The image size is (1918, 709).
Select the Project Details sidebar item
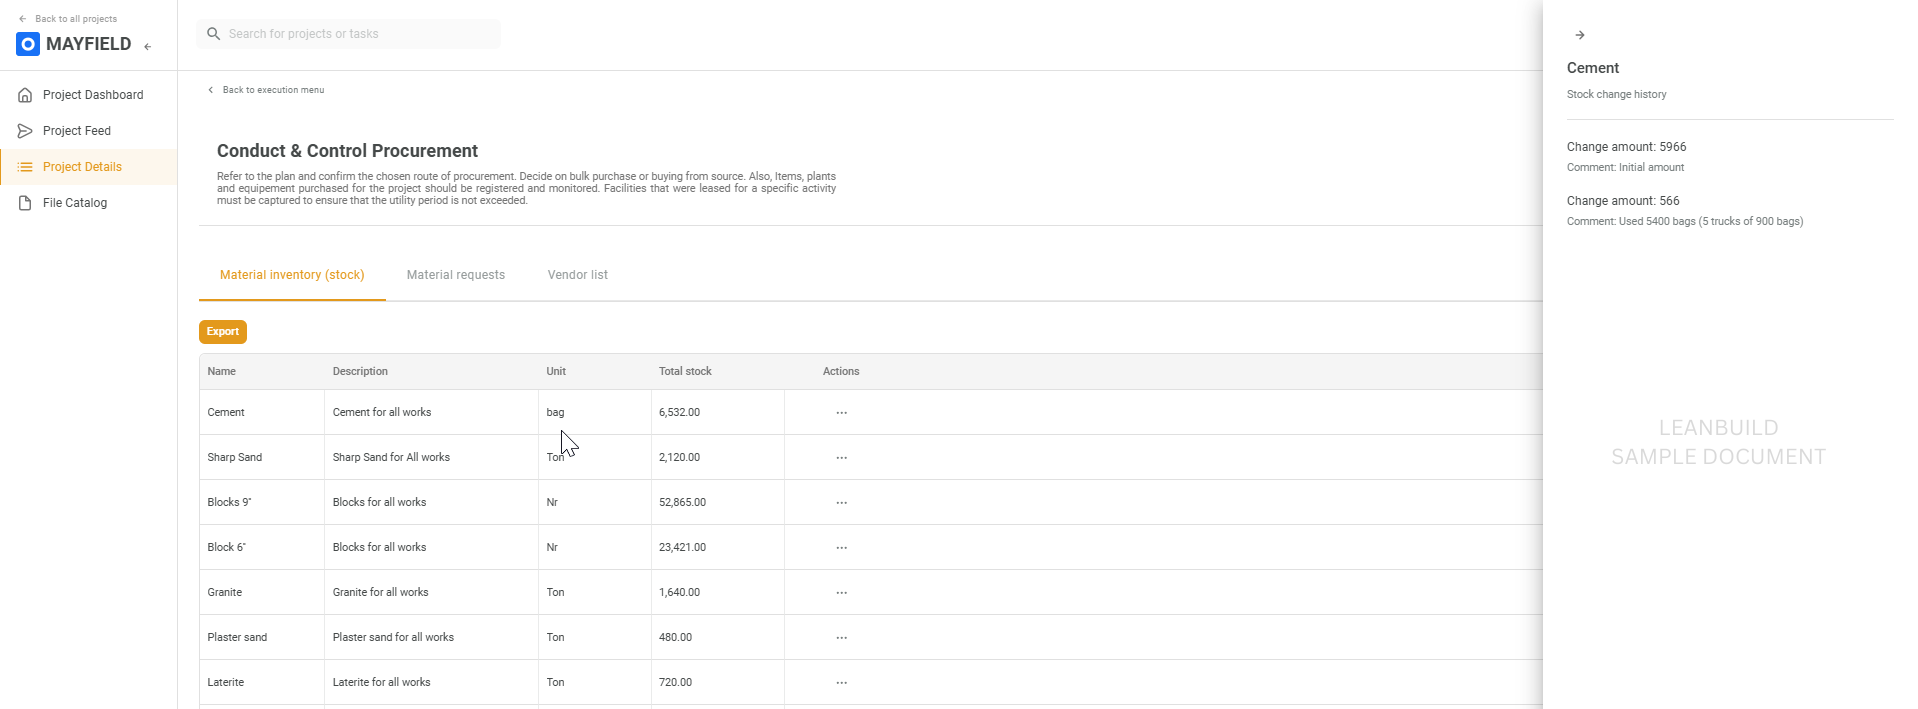click(x=82, y=167)
